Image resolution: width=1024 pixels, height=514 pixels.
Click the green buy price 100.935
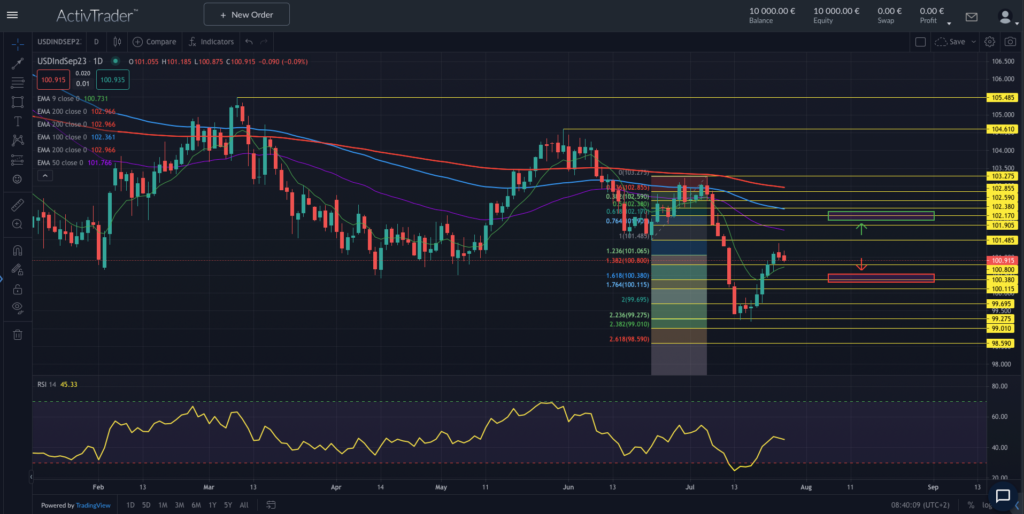(113, 80)
